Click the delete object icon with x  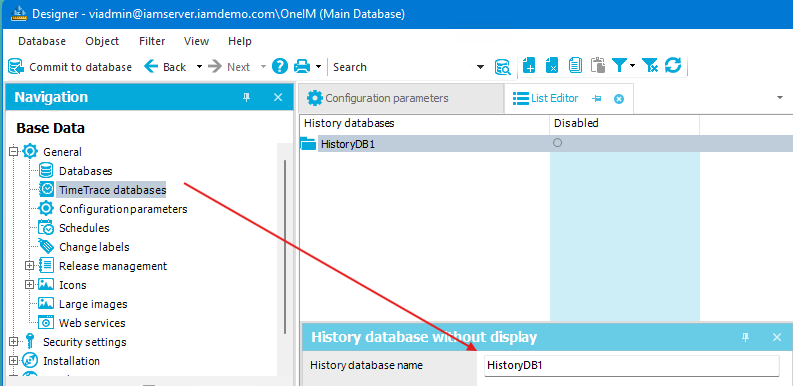tap(552, 66)
